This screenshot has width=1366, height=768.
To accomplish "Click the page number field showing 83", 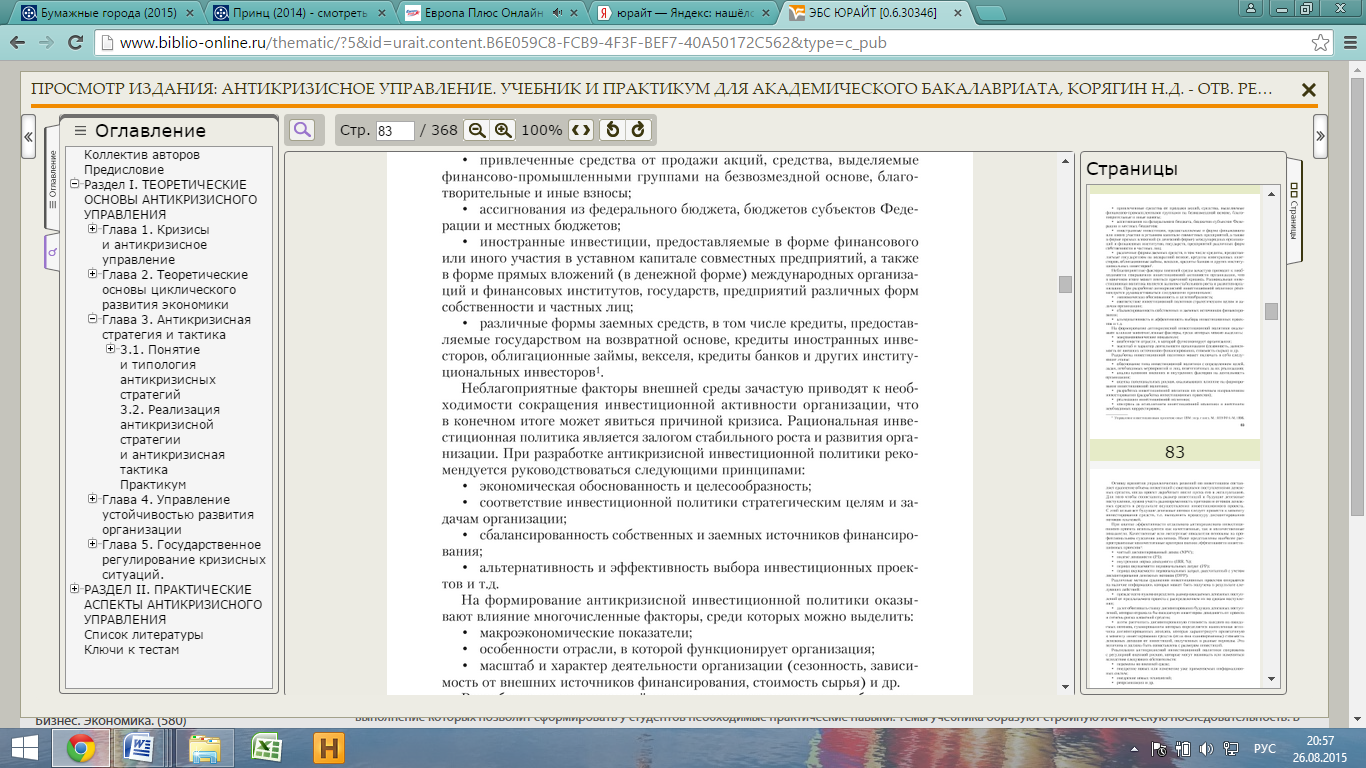I will 395,131.
